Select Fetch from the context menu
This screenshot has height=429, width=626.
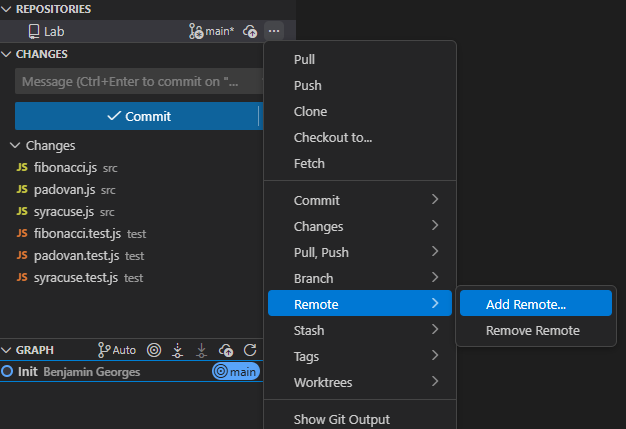coord(309,163)
